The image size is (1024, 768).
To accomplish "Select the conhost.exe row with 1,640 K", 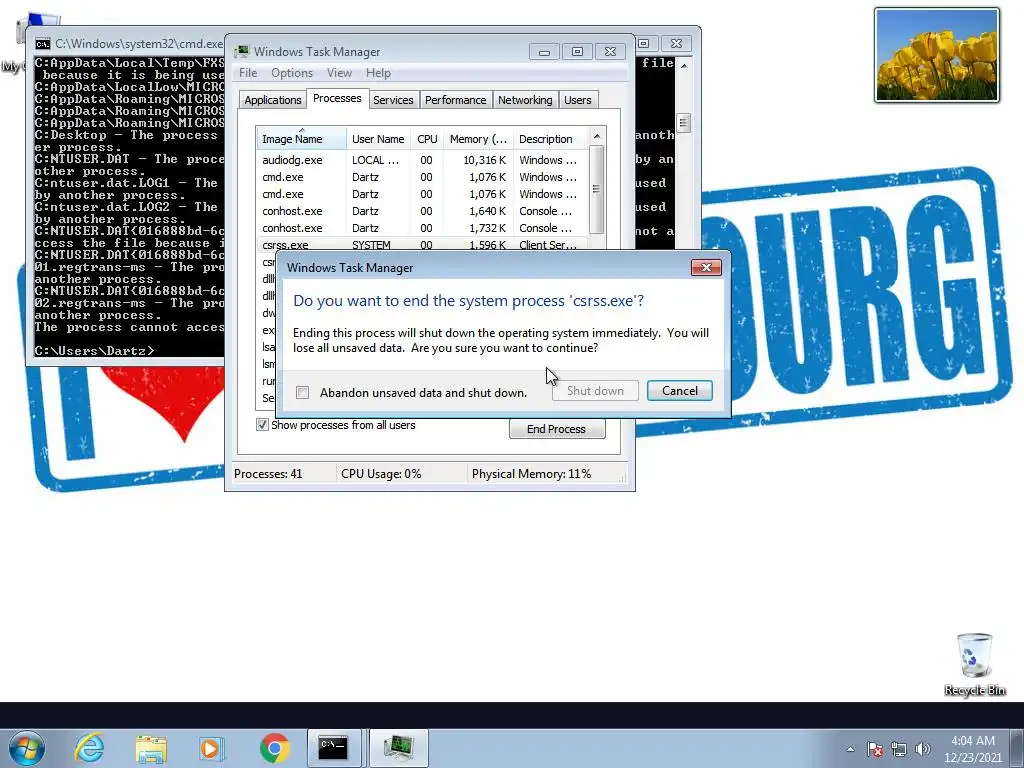I will click(422, 211).
